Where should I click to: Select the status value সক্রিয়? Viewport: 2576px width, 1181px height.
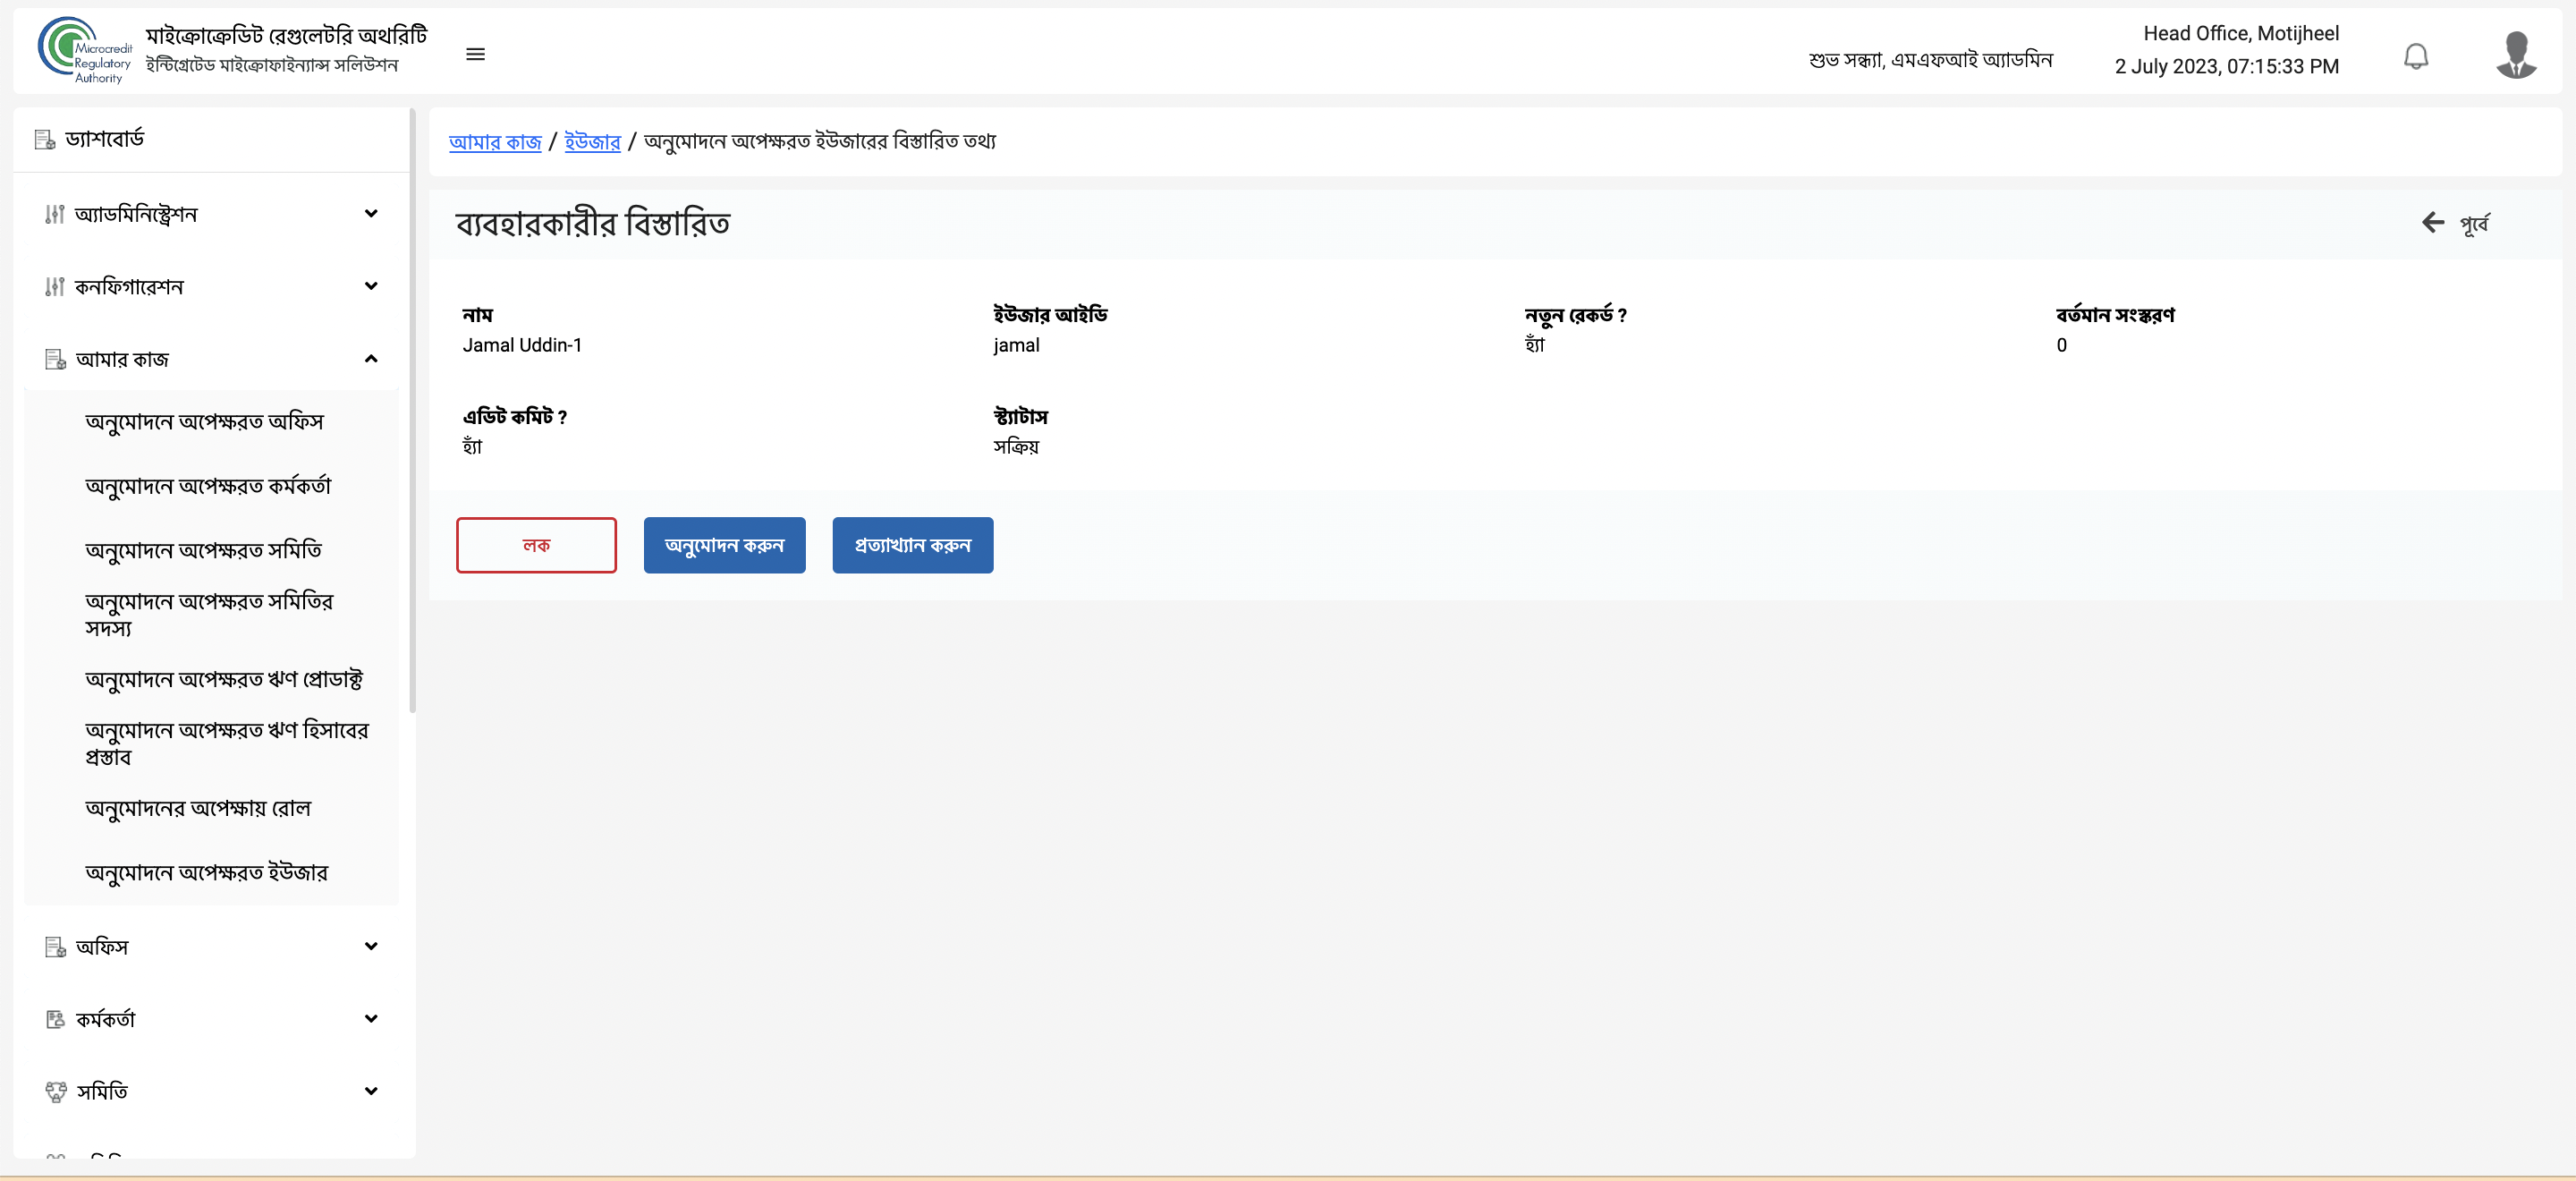1016,447
